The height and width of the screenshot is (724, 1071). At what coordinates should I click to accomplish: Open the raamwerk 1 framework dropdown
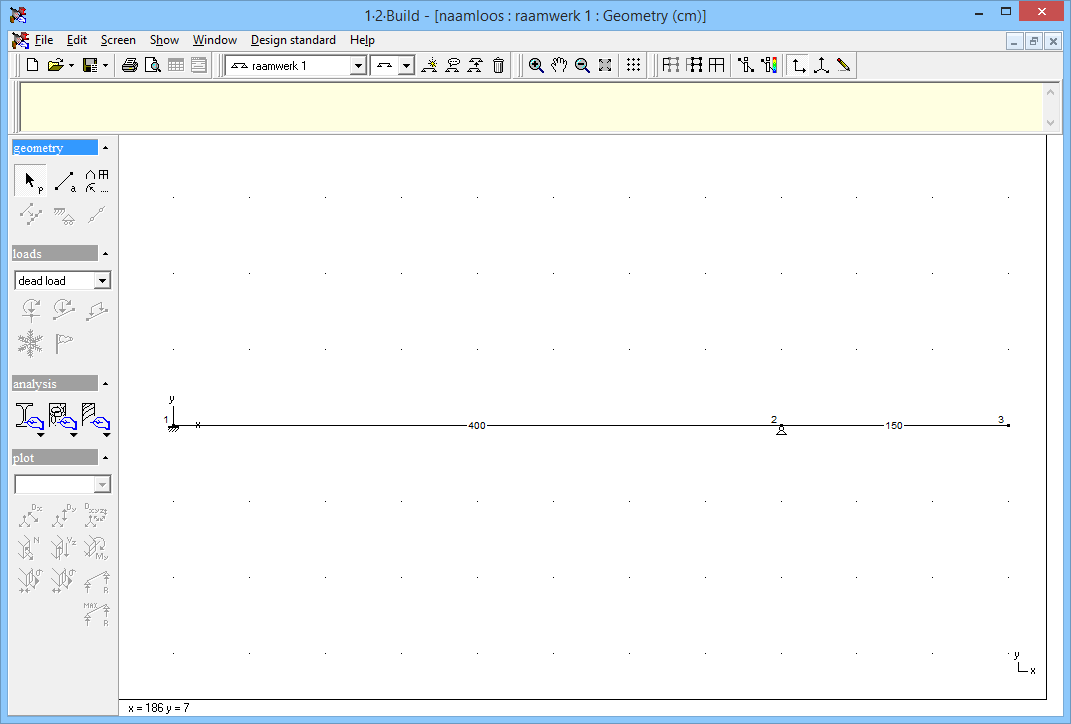(x=358, y=66)
